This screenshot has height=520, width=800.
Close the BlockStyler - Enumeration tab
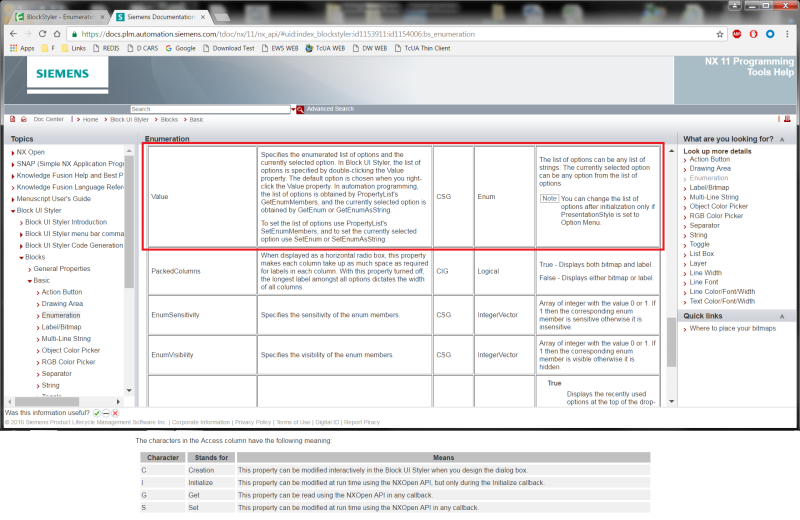point(102,17)
